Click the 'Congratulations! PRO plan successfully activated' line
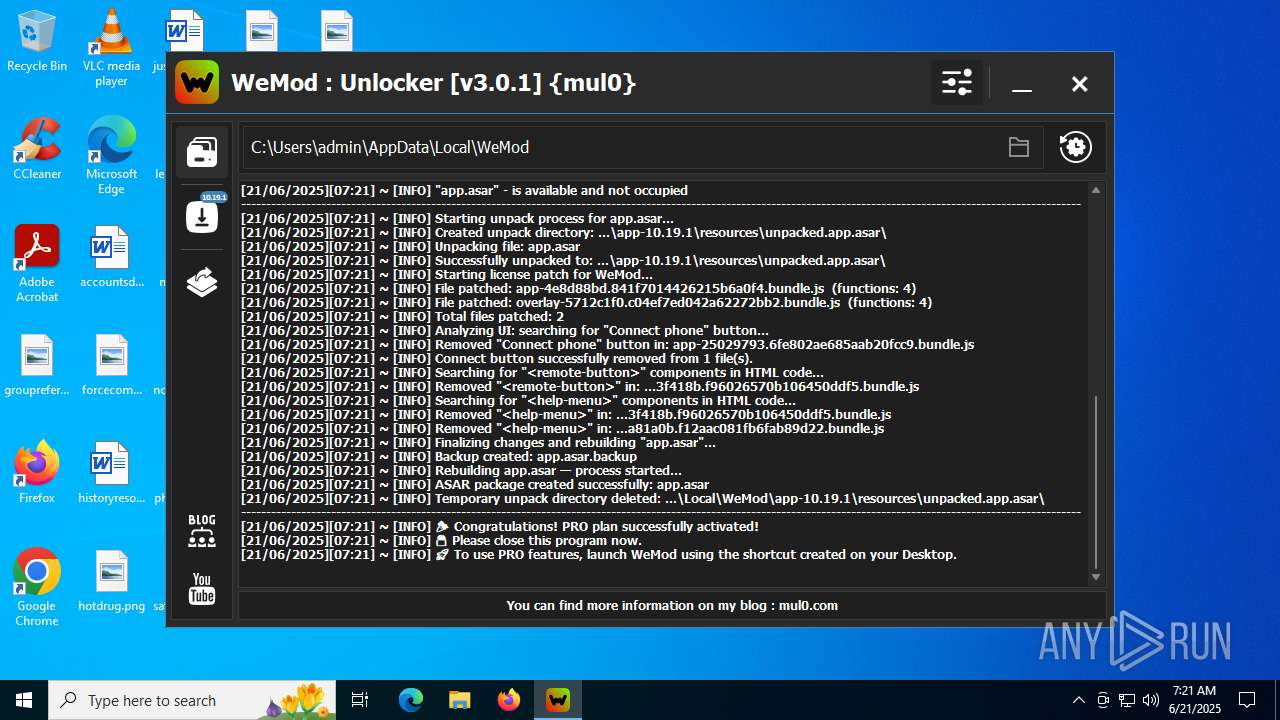 [499, 526]
